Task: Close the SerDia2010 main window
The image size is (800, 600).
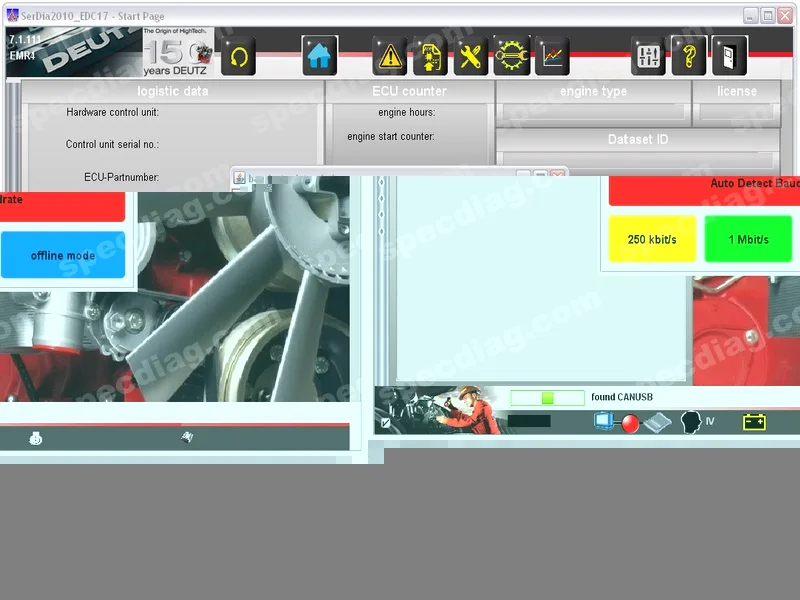Action: 785,15
